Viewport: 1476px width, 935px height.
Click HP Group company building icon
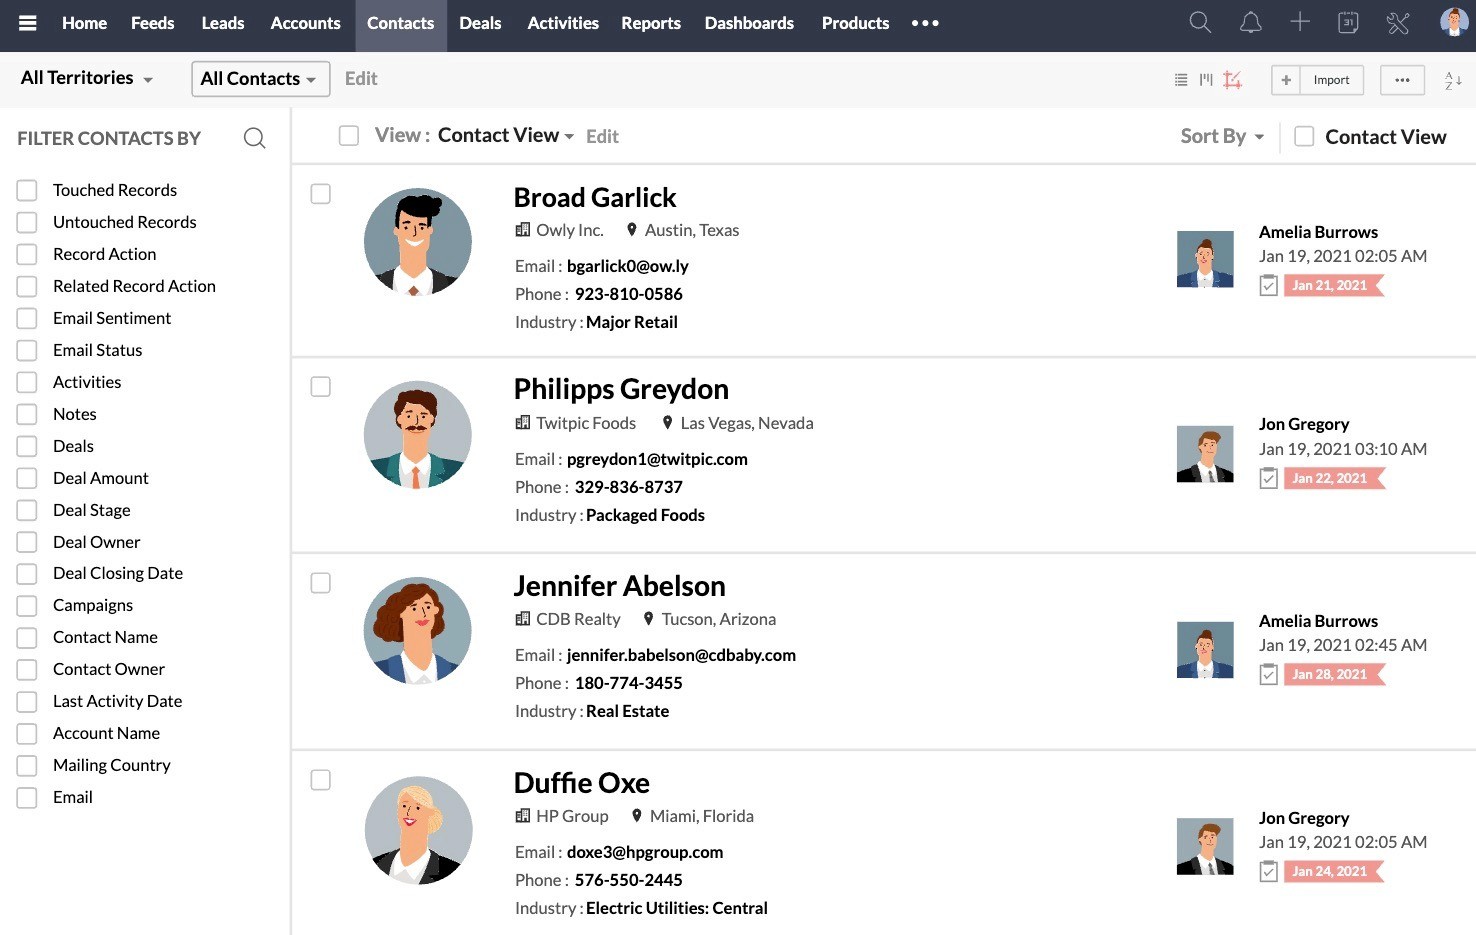[x=522, y=816]
